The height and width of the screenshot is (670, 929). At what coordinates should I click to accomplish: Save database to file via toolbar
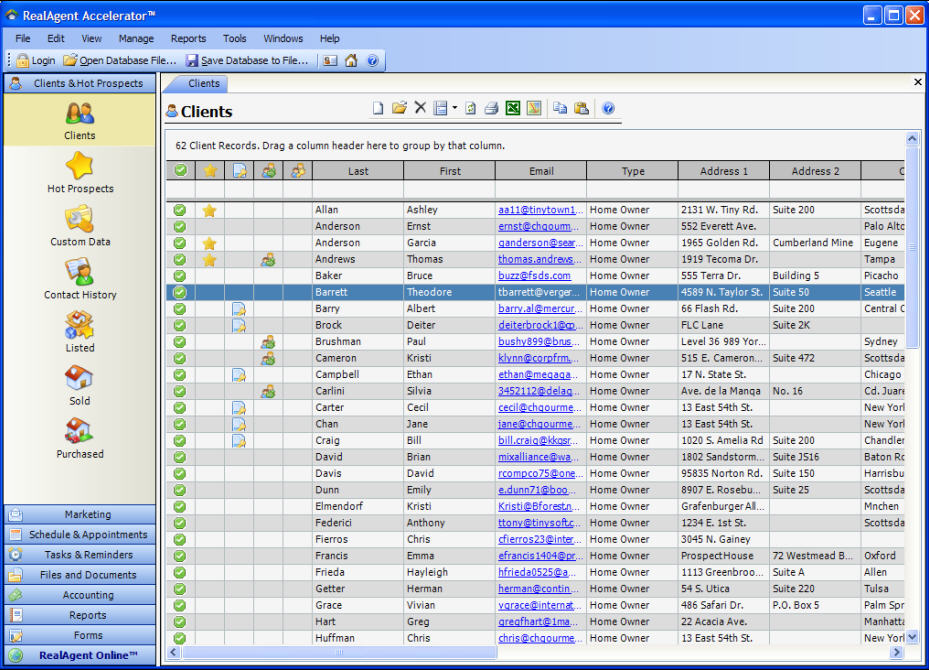coord(247,60)
